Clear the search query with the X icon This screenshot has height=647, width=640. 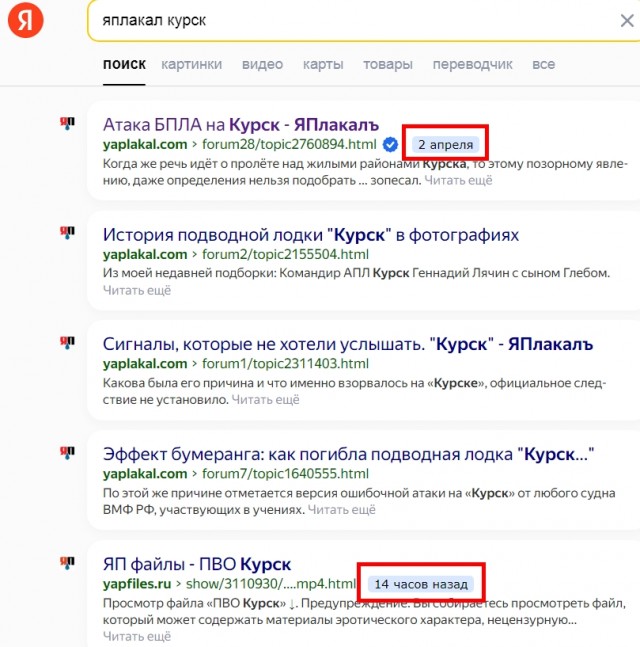tap(627, 20)
